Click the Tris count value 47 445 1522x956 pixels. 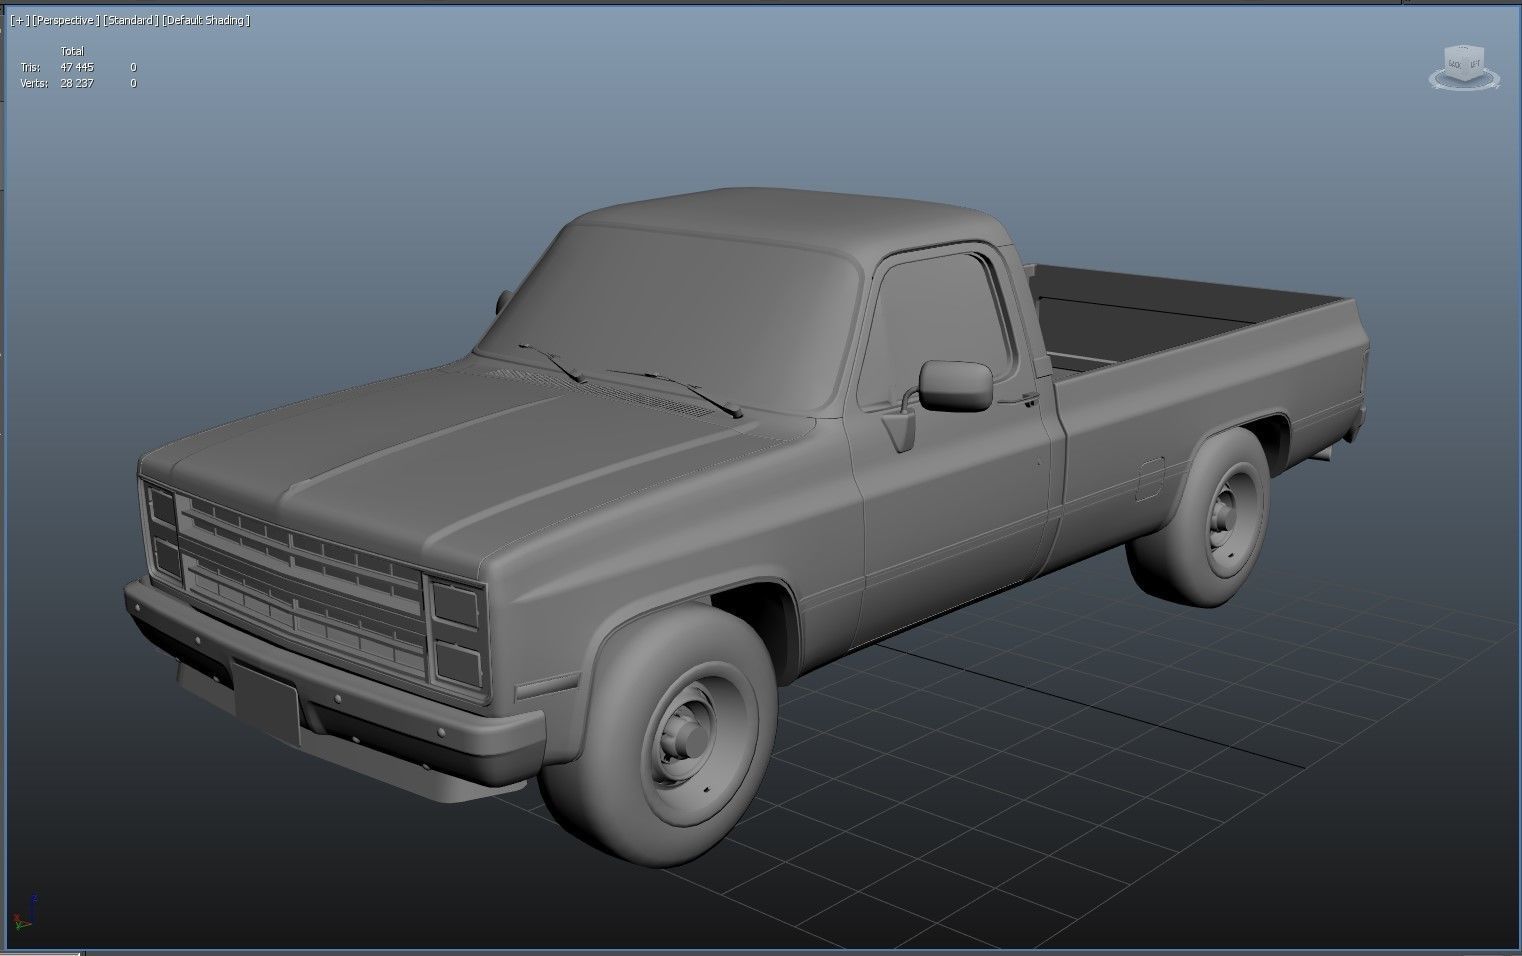click(77, 67)
